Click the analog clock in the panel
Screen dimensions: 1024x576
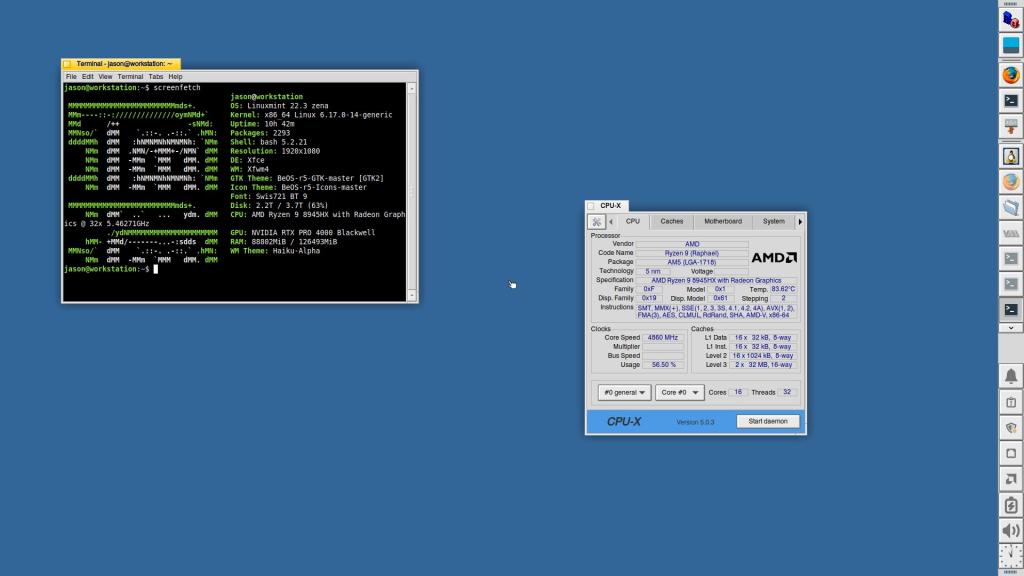(1011, 557)
